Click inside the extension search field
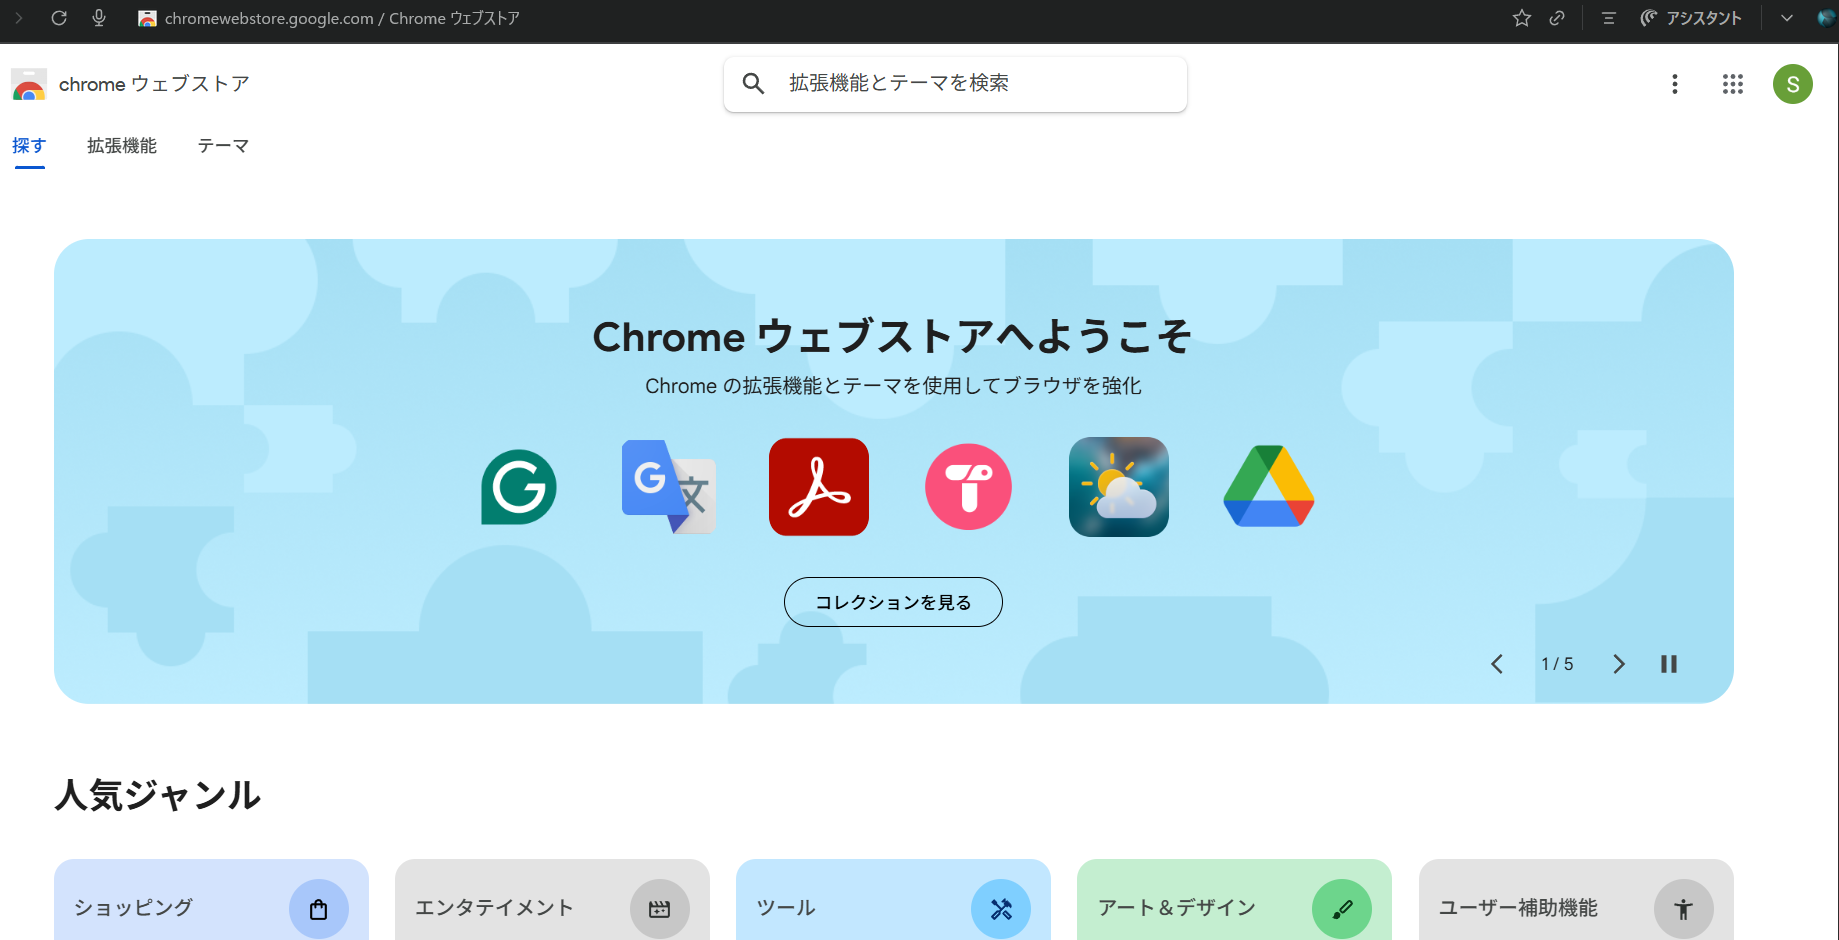This screenshot has height=940, width=1839. click(954, 84)
